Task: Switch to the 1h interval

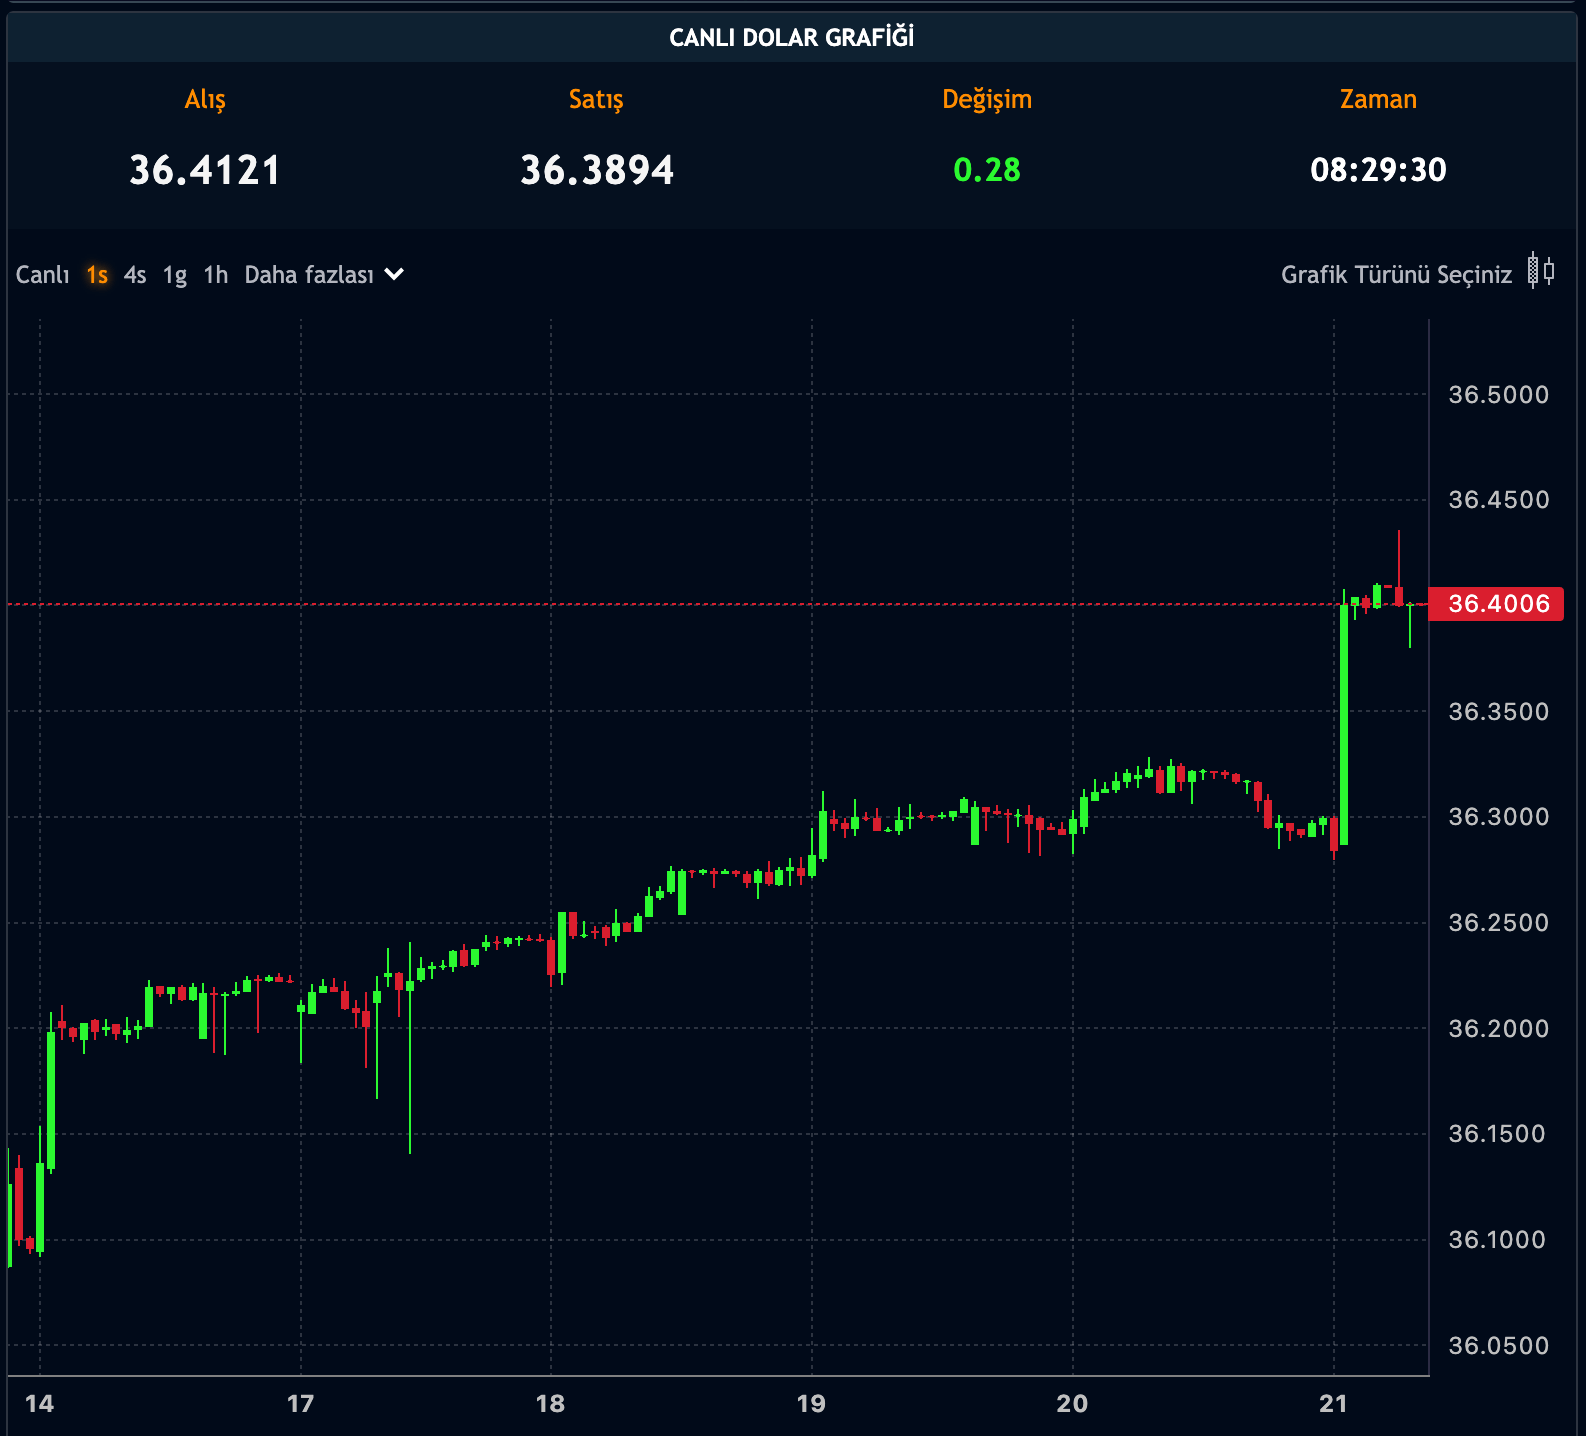Action: coord(216,275)
